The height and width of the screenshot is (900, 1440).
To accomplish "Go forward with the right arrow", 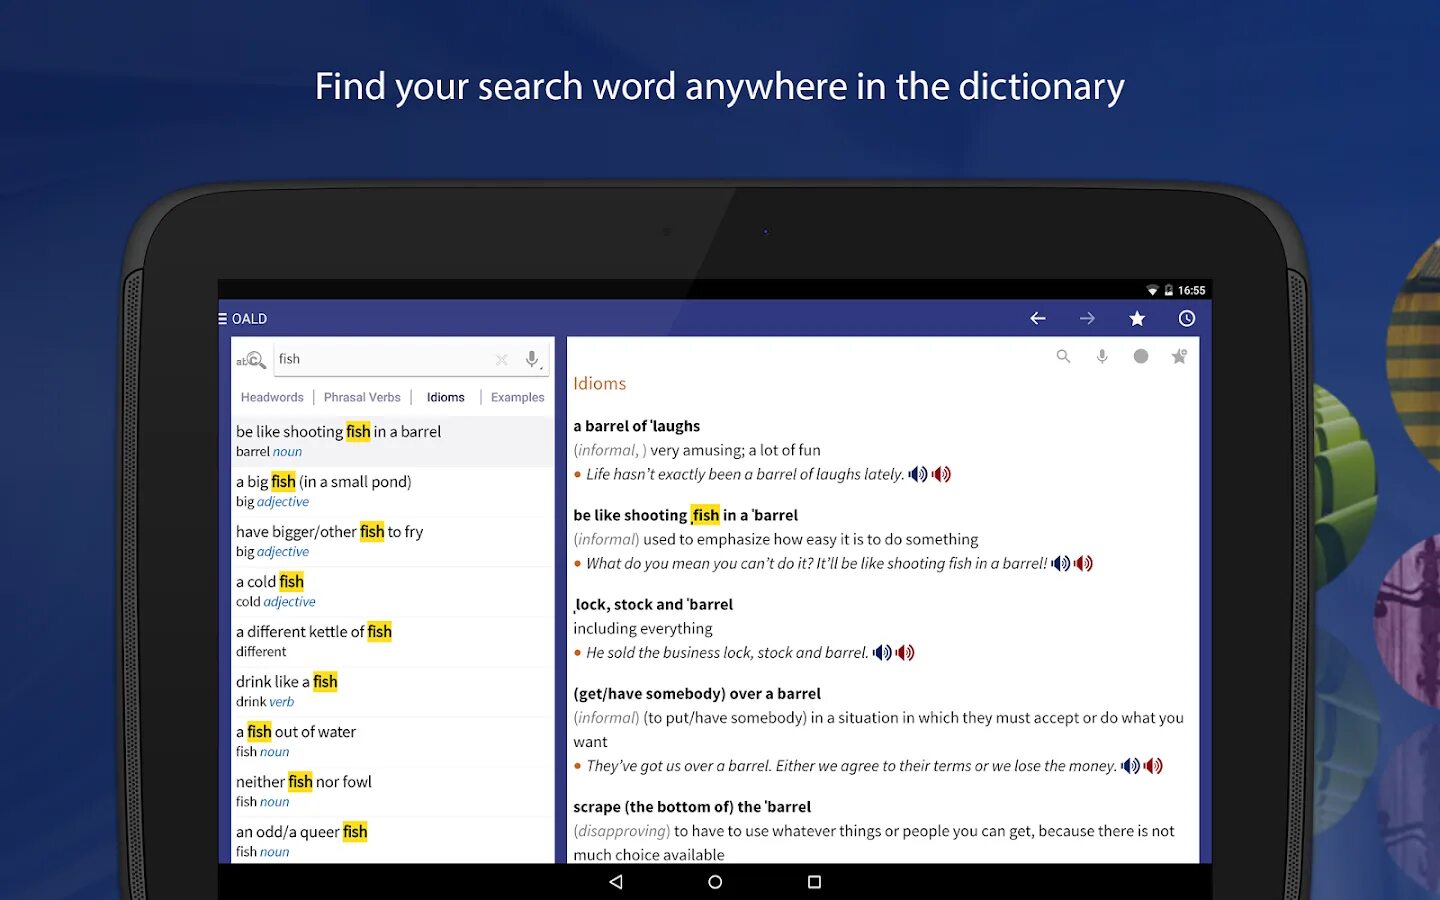I will coord(1087,319).
